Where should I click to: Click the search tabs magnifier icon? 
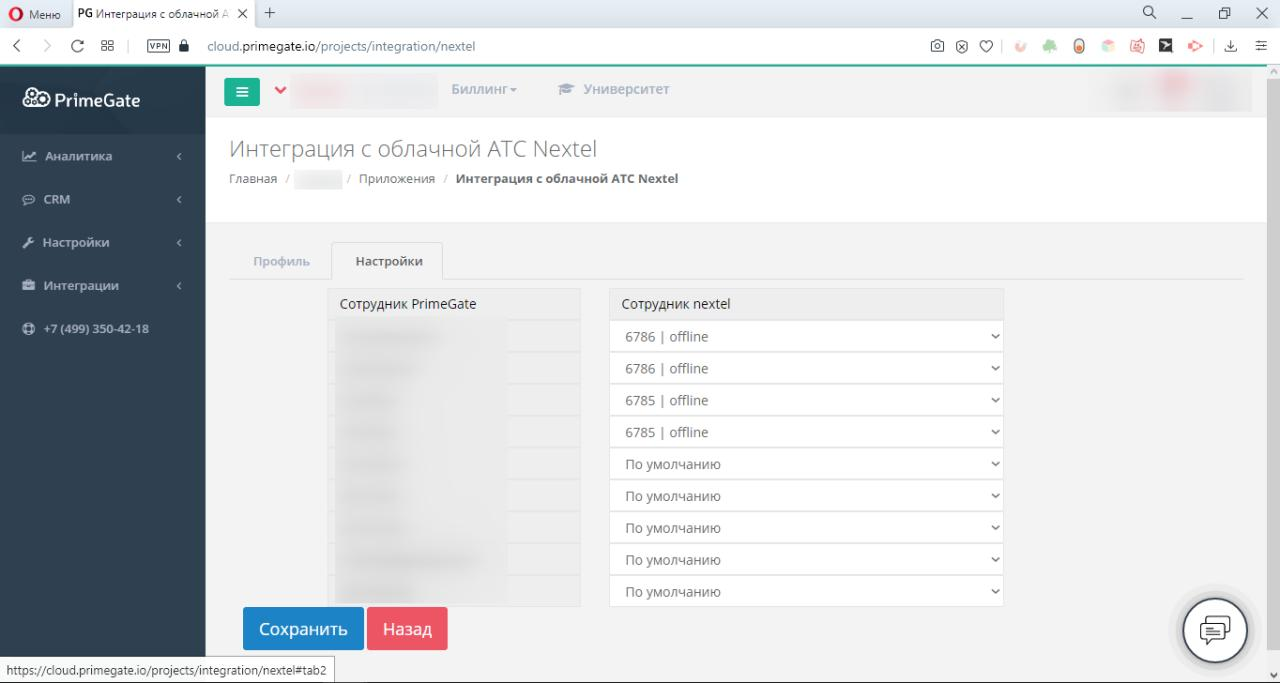[x=1150, y=13]
